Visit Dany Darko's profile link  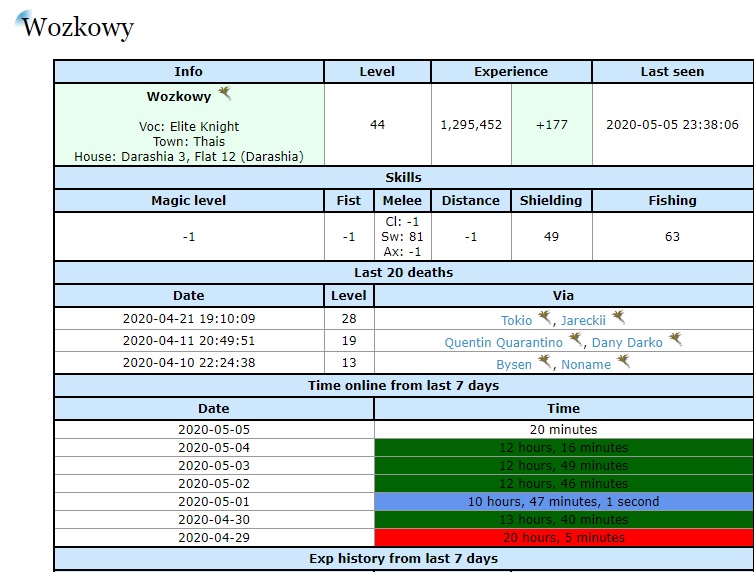point(627,343)
